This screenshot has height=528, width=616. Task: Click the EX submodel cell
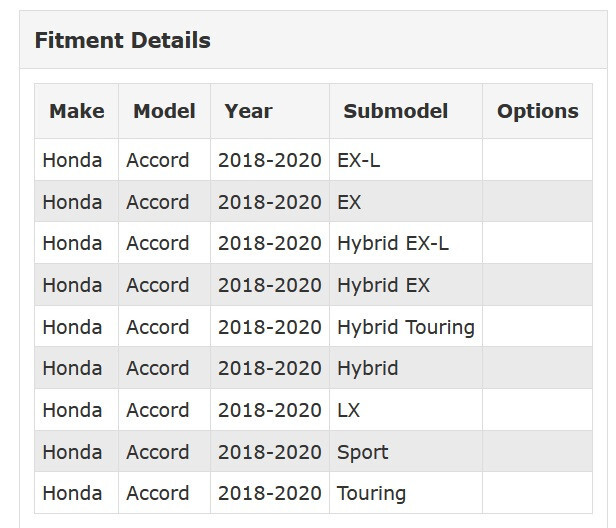point(406,202)
